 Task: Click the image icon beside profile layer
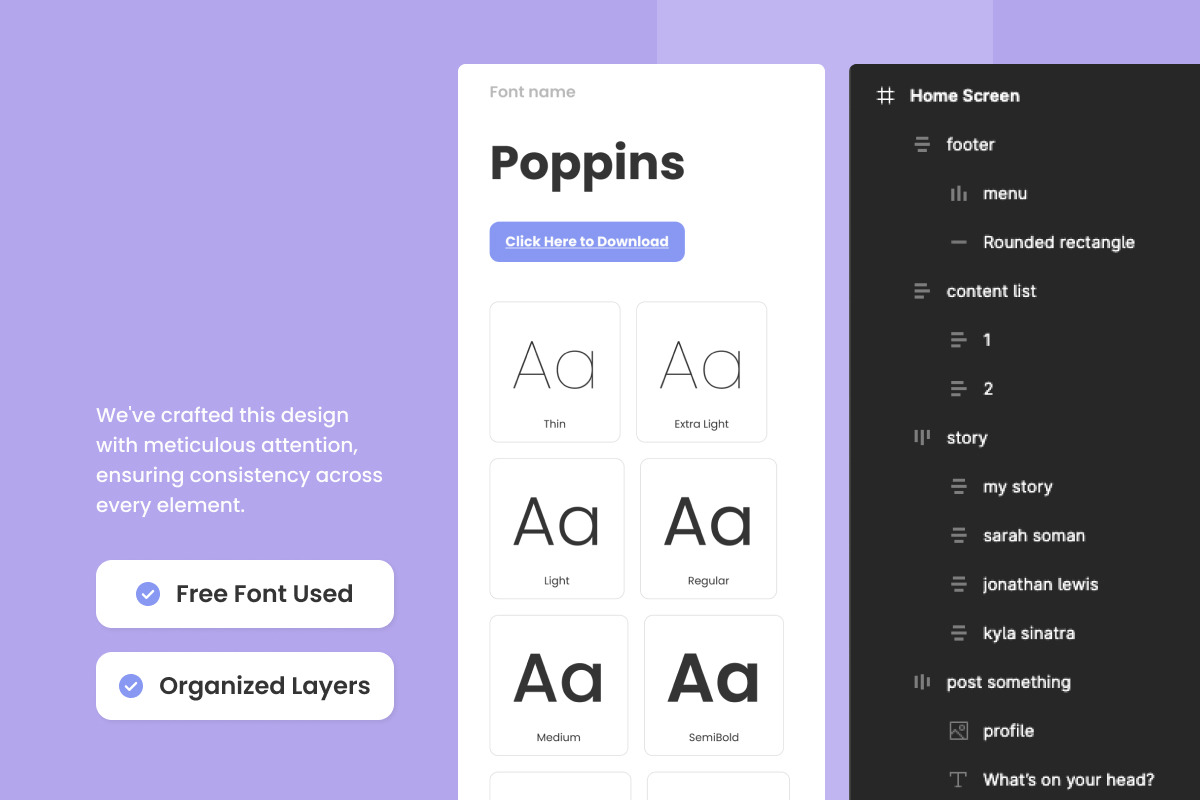pos(959,731)
